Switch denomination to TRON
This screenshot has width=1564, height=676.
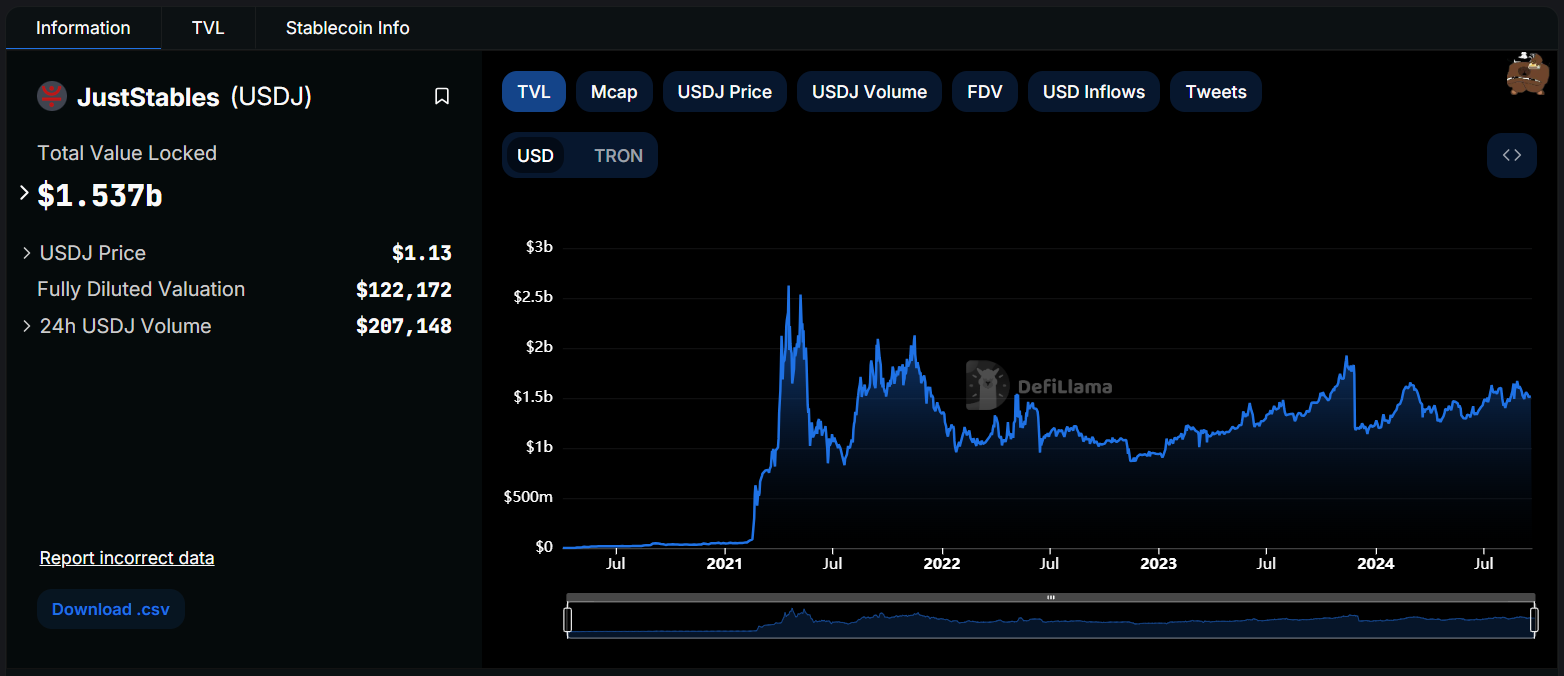[x=618, y=156]
